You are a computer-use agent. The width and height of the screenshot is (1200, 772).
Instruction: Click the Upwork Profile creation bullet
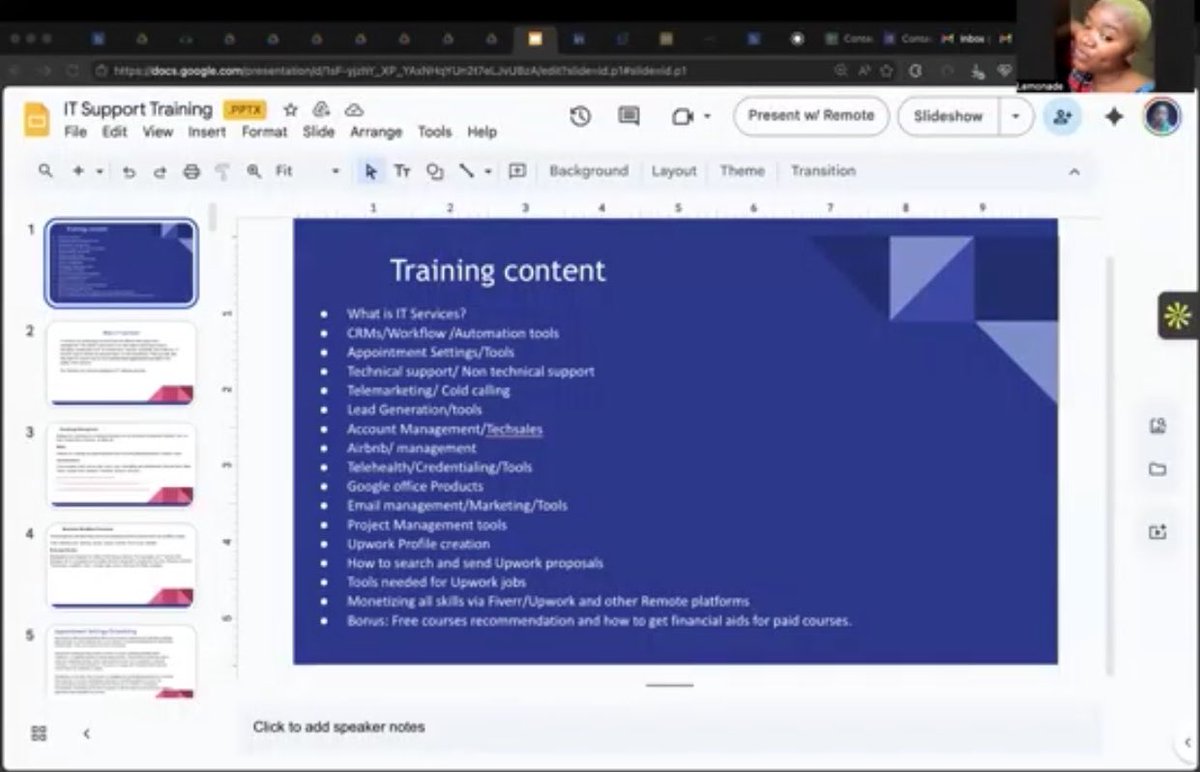[418, 544]
